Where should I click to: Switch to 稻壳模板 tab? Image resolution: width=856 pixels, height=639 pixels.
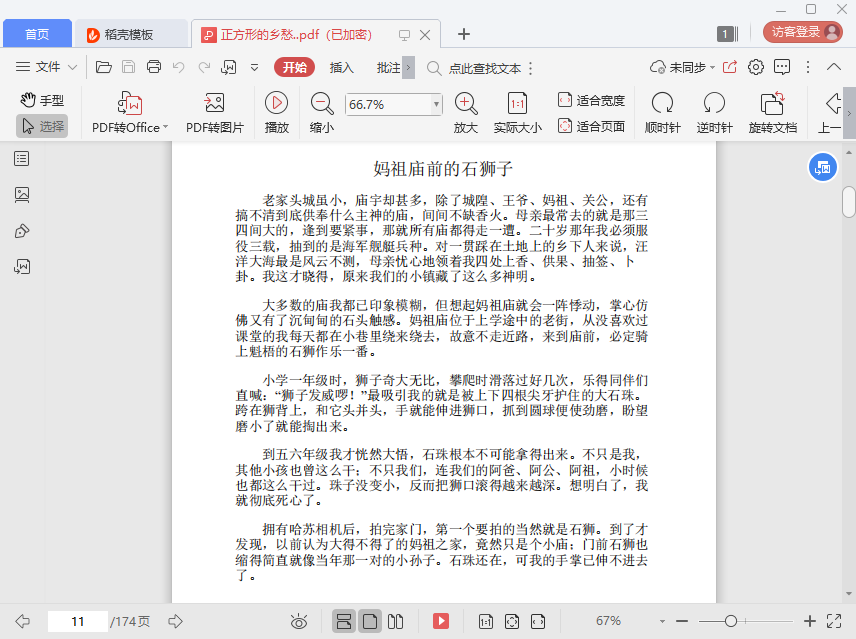tap(131, 34)
